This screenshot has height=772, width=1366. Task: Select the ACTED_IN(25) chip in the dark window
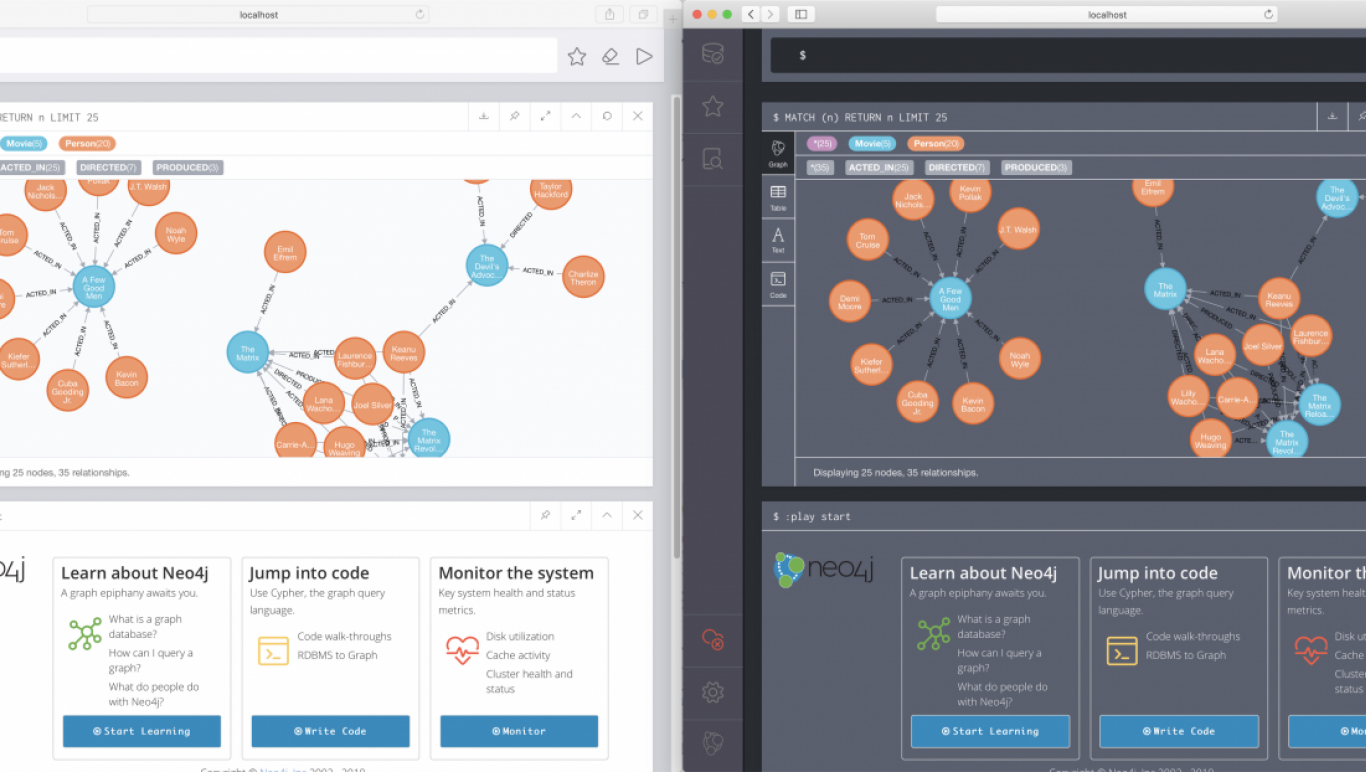point(879,168)
